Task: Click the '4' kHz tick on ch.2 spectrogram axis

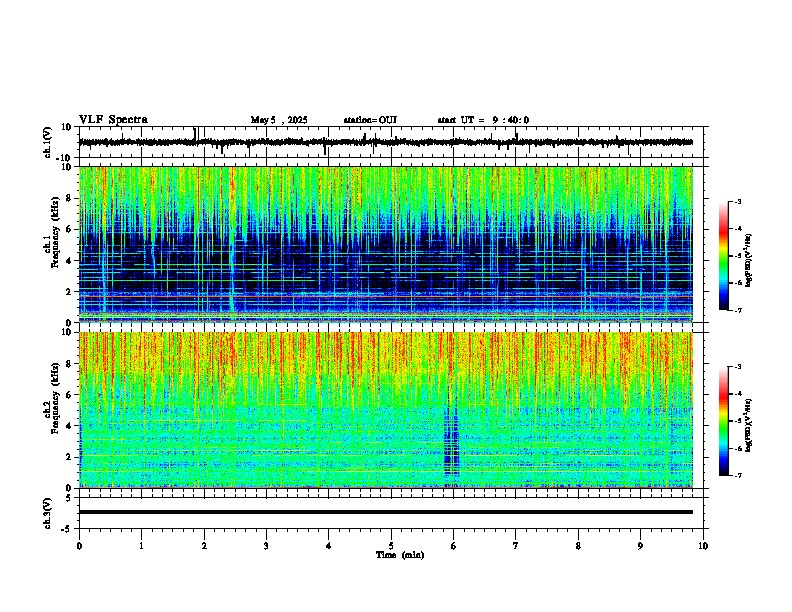Action: [x=69, y=426]
